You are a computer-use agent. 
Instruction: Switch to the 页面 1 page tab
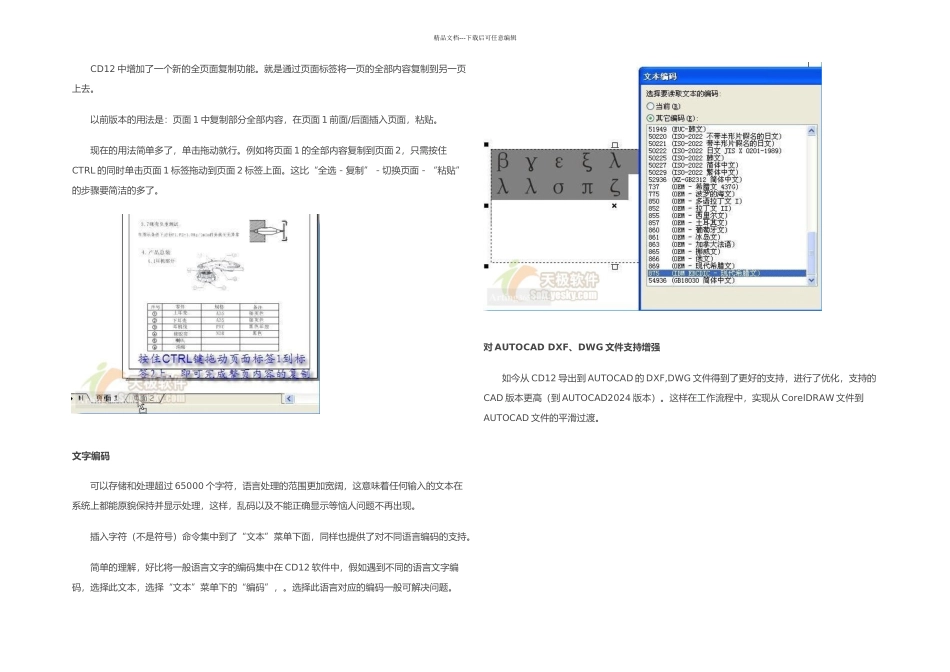pyautogui.click(x=107, y=398)
